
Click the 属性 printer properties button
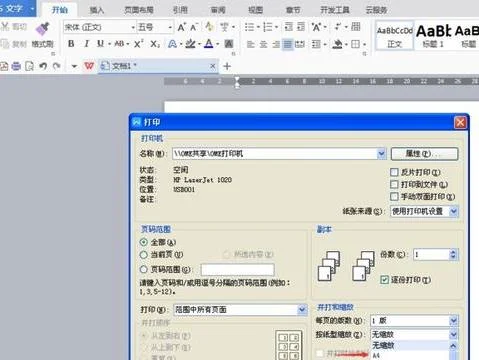[424, 154]
